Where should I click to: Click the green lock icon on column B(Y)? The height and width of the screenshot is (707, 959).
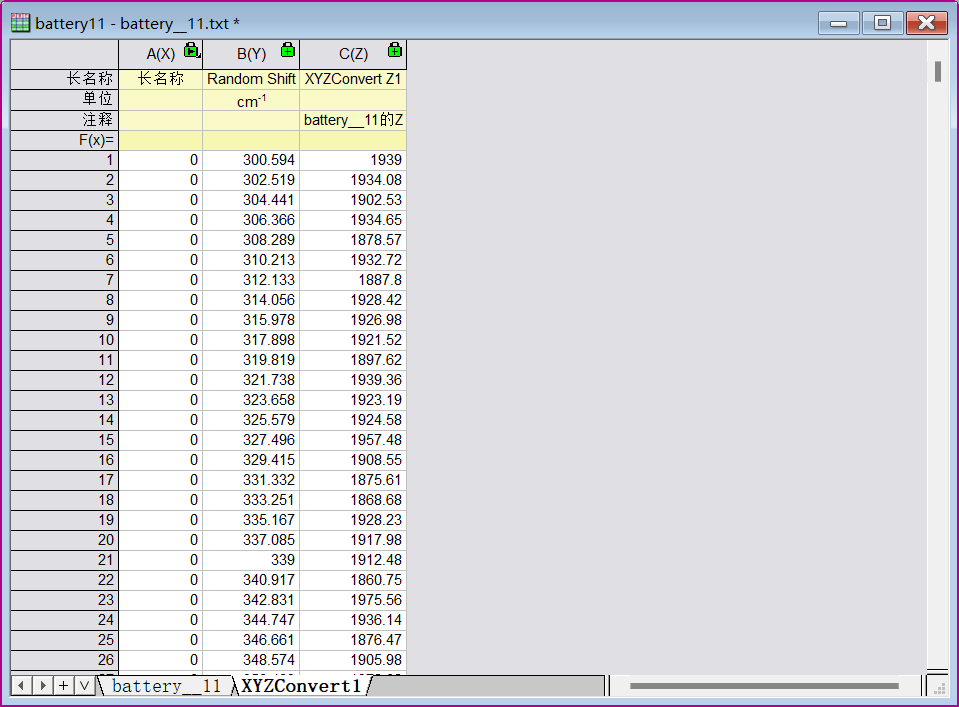point(288,51)
